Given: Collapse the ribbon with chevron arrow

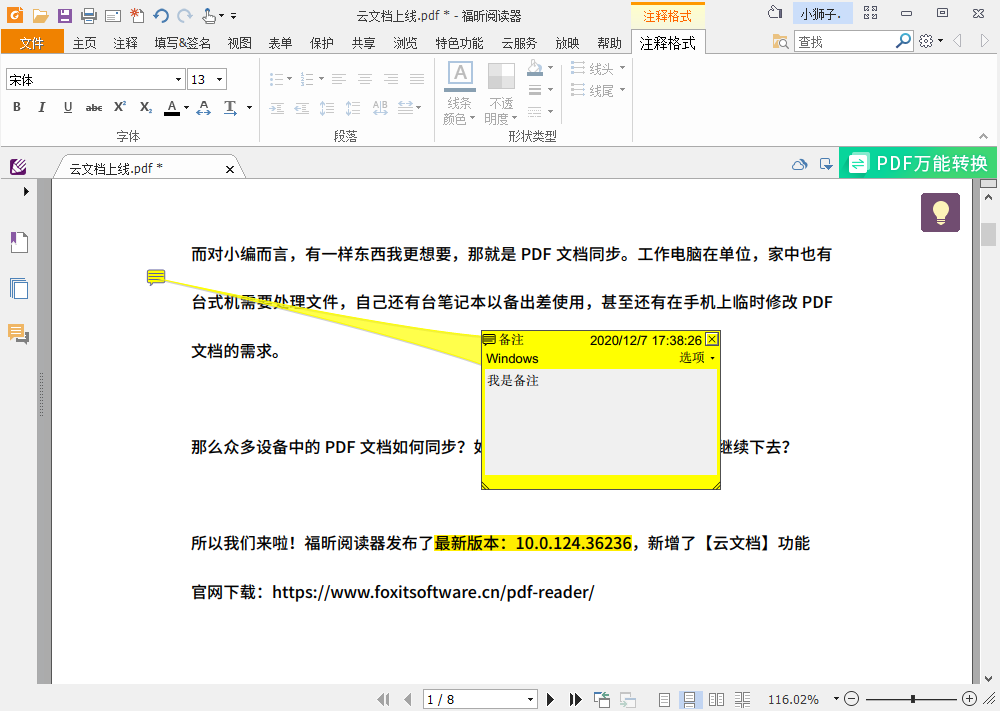Looking at the screenshot, I should tap(983, 136).
